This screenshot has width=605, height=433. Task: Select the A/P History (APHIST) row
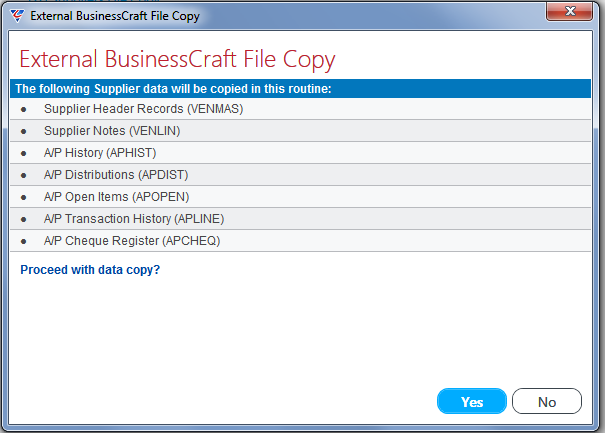click(300, 153)
